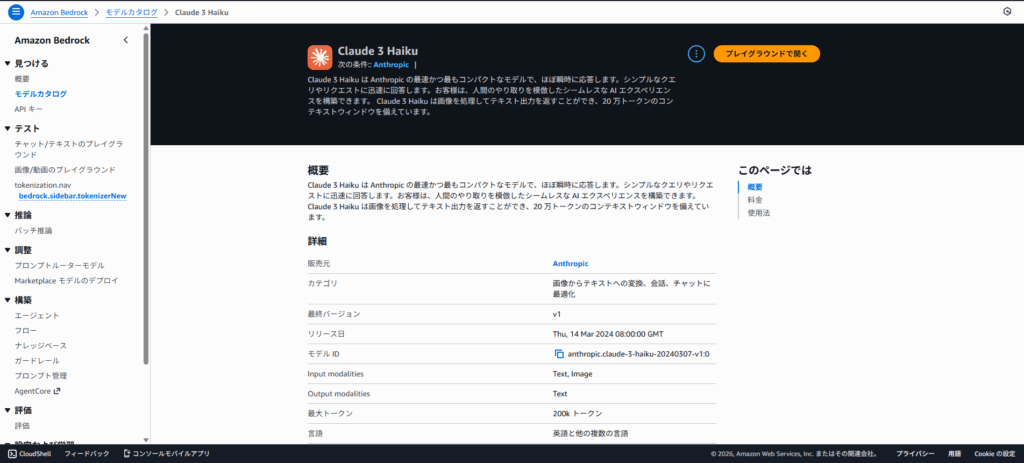The width and height of the screenshot is (1024, 463).
Task: Open the three-dot more options menu
Action: point(697,54)
